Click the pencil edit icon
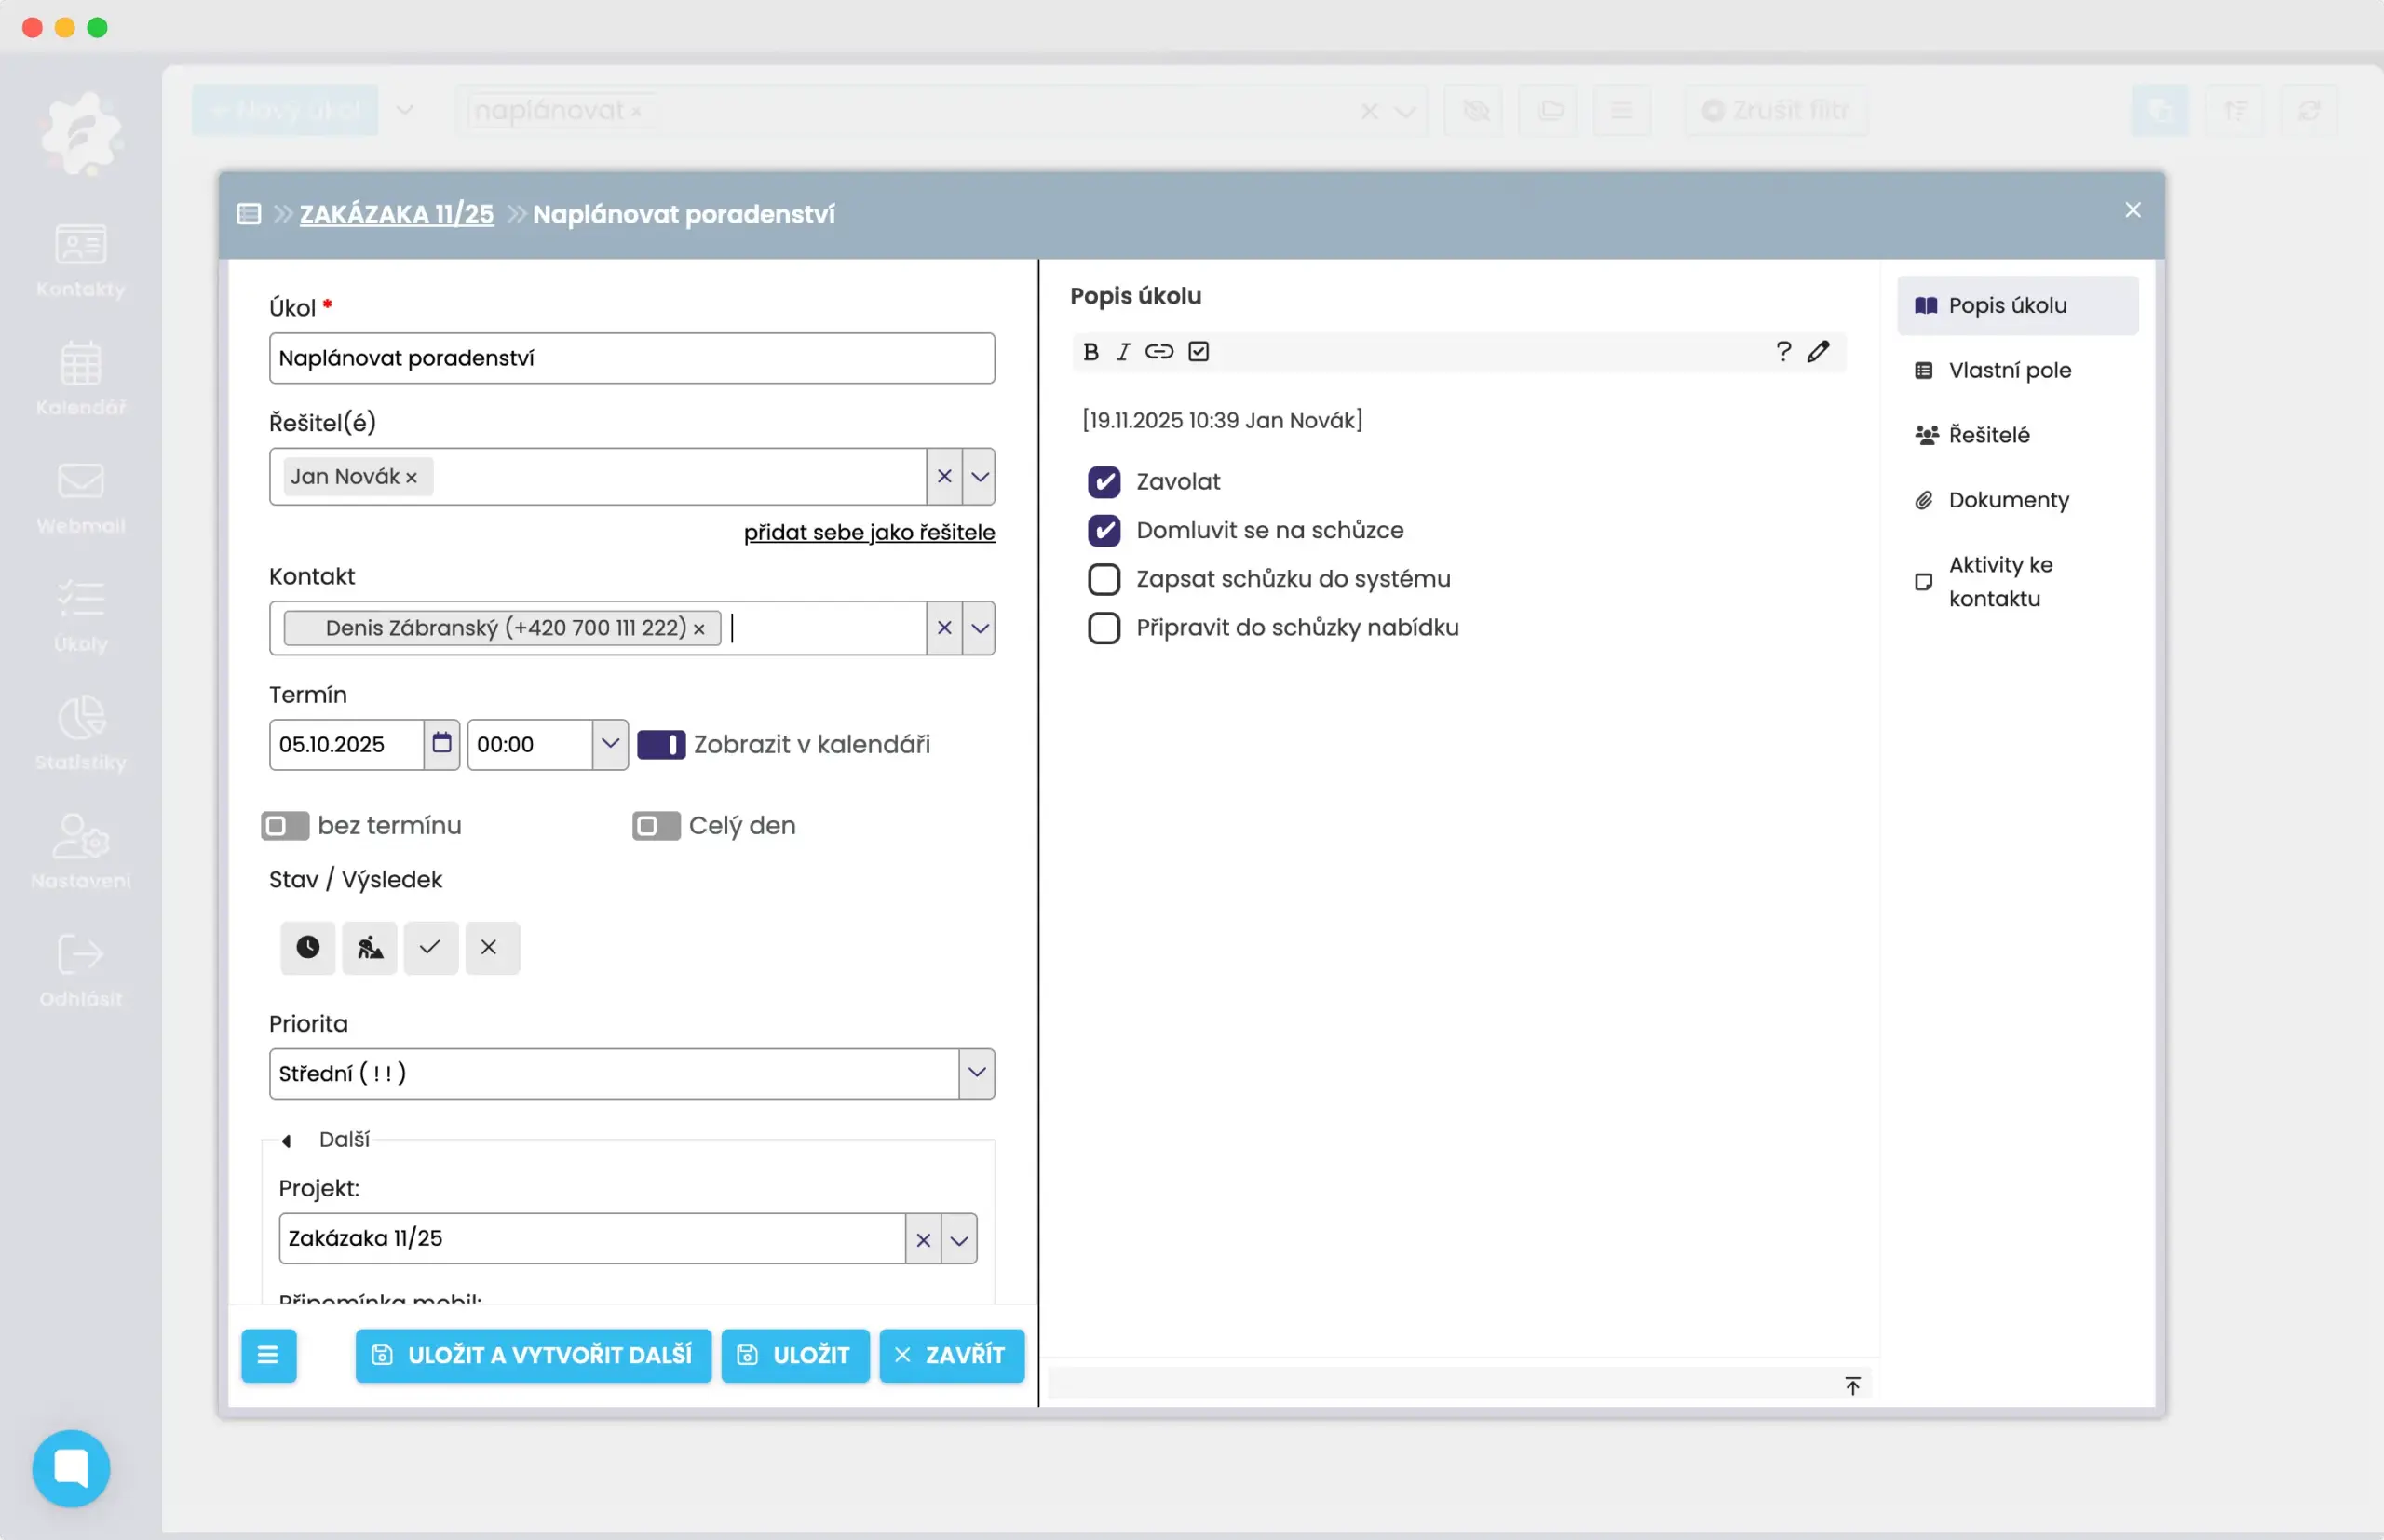This screenshot has width=2384, height=1540. pyautogui.click(x=1818, y=352)
